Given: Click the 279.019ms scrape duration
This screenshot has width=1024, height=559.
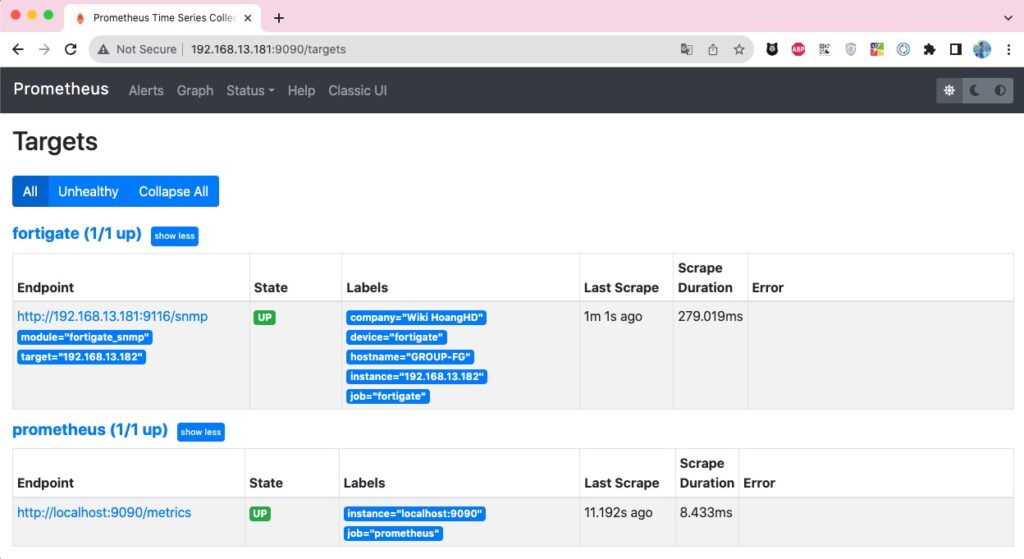Looking at the screenshot, I should [710, 316].
